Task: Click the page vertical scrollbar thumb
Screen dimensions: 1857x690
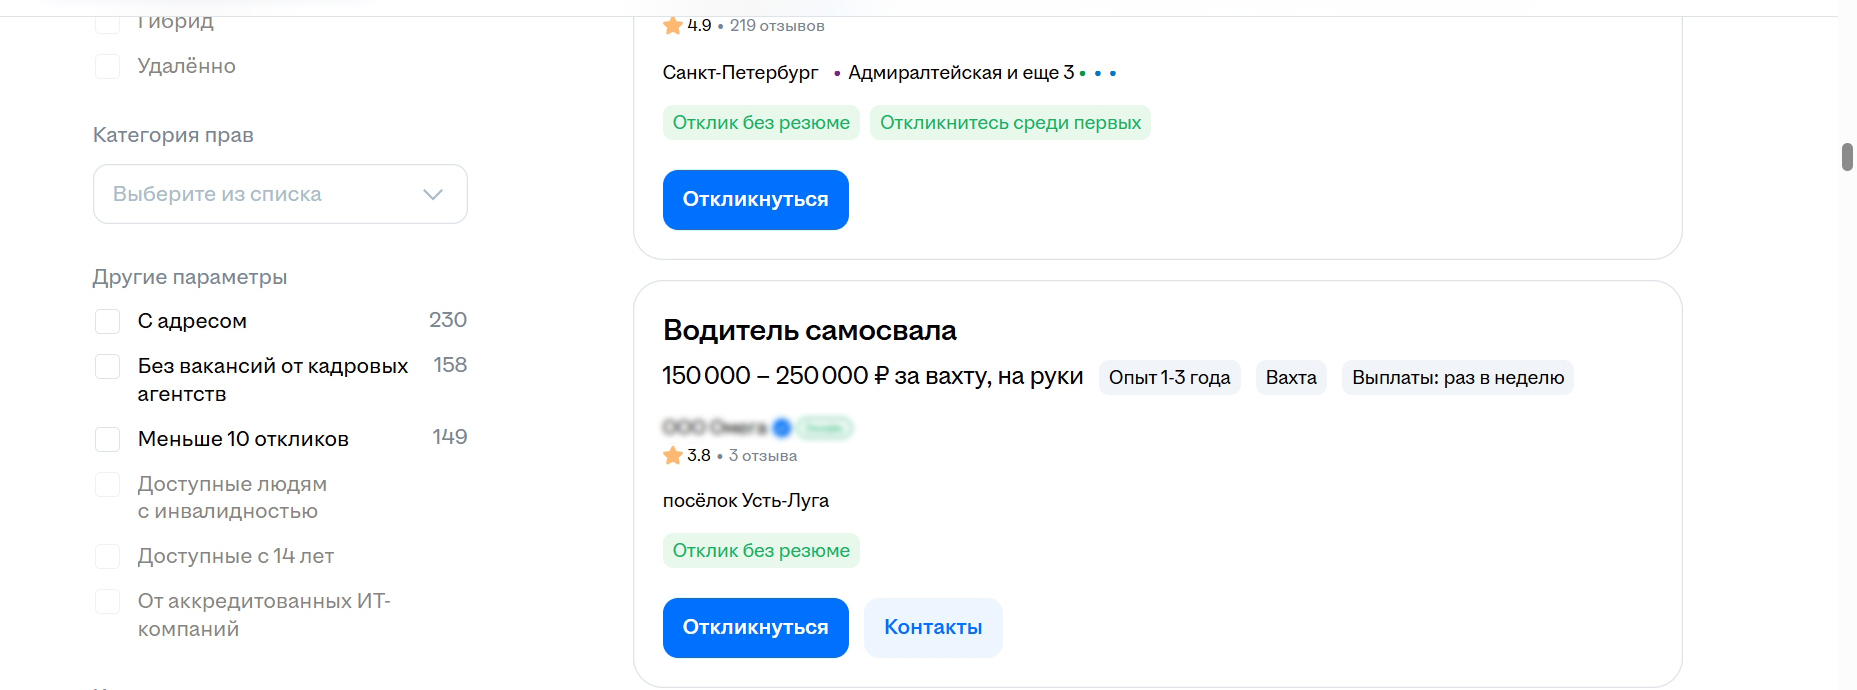Action: (x=1847, y=157)
